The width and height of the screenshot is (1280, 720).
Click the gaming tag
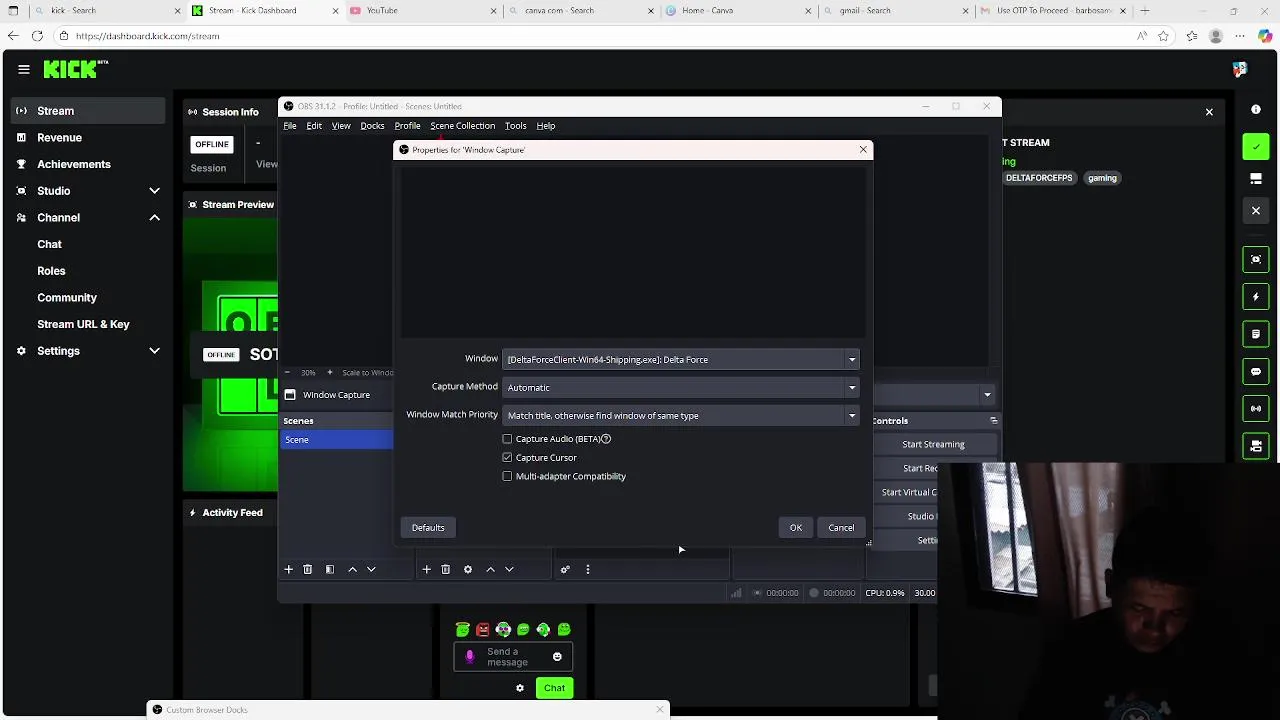[1102, 178]
